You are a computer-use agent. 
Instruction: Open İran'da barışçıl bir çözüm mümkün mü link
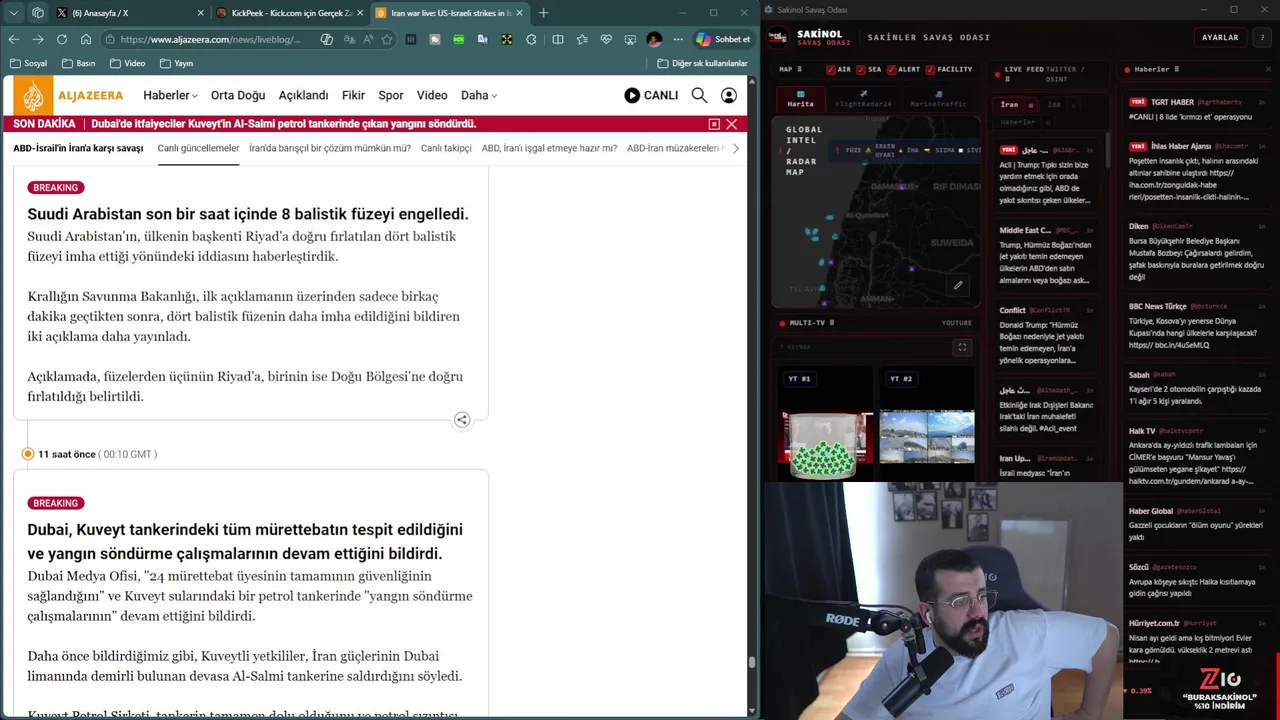[330, 148]
